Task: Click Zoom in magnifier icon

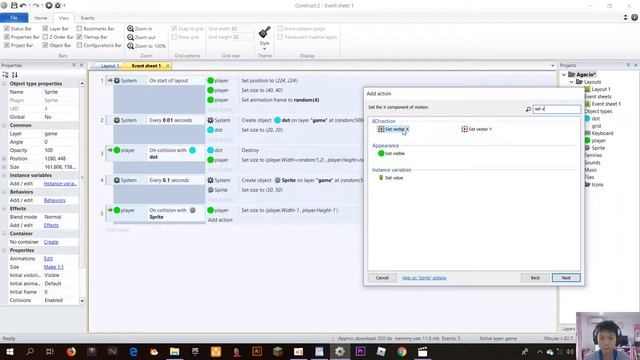Action: click(x=130, y=29)
